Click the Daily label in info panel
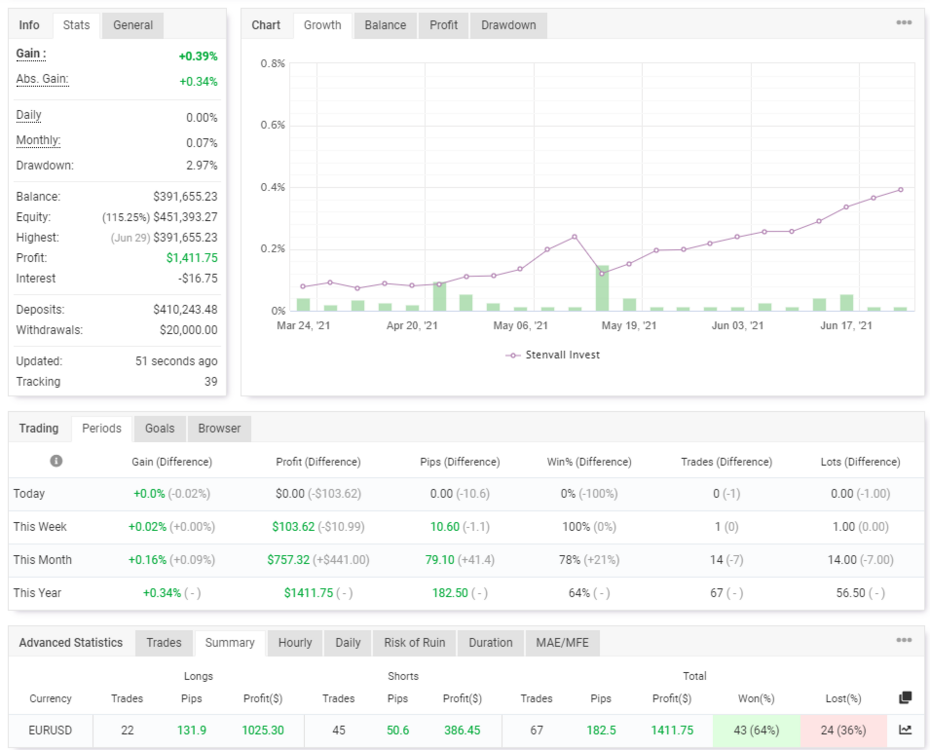This screenshot has height=750, width=930. click(x=28, y=115)
